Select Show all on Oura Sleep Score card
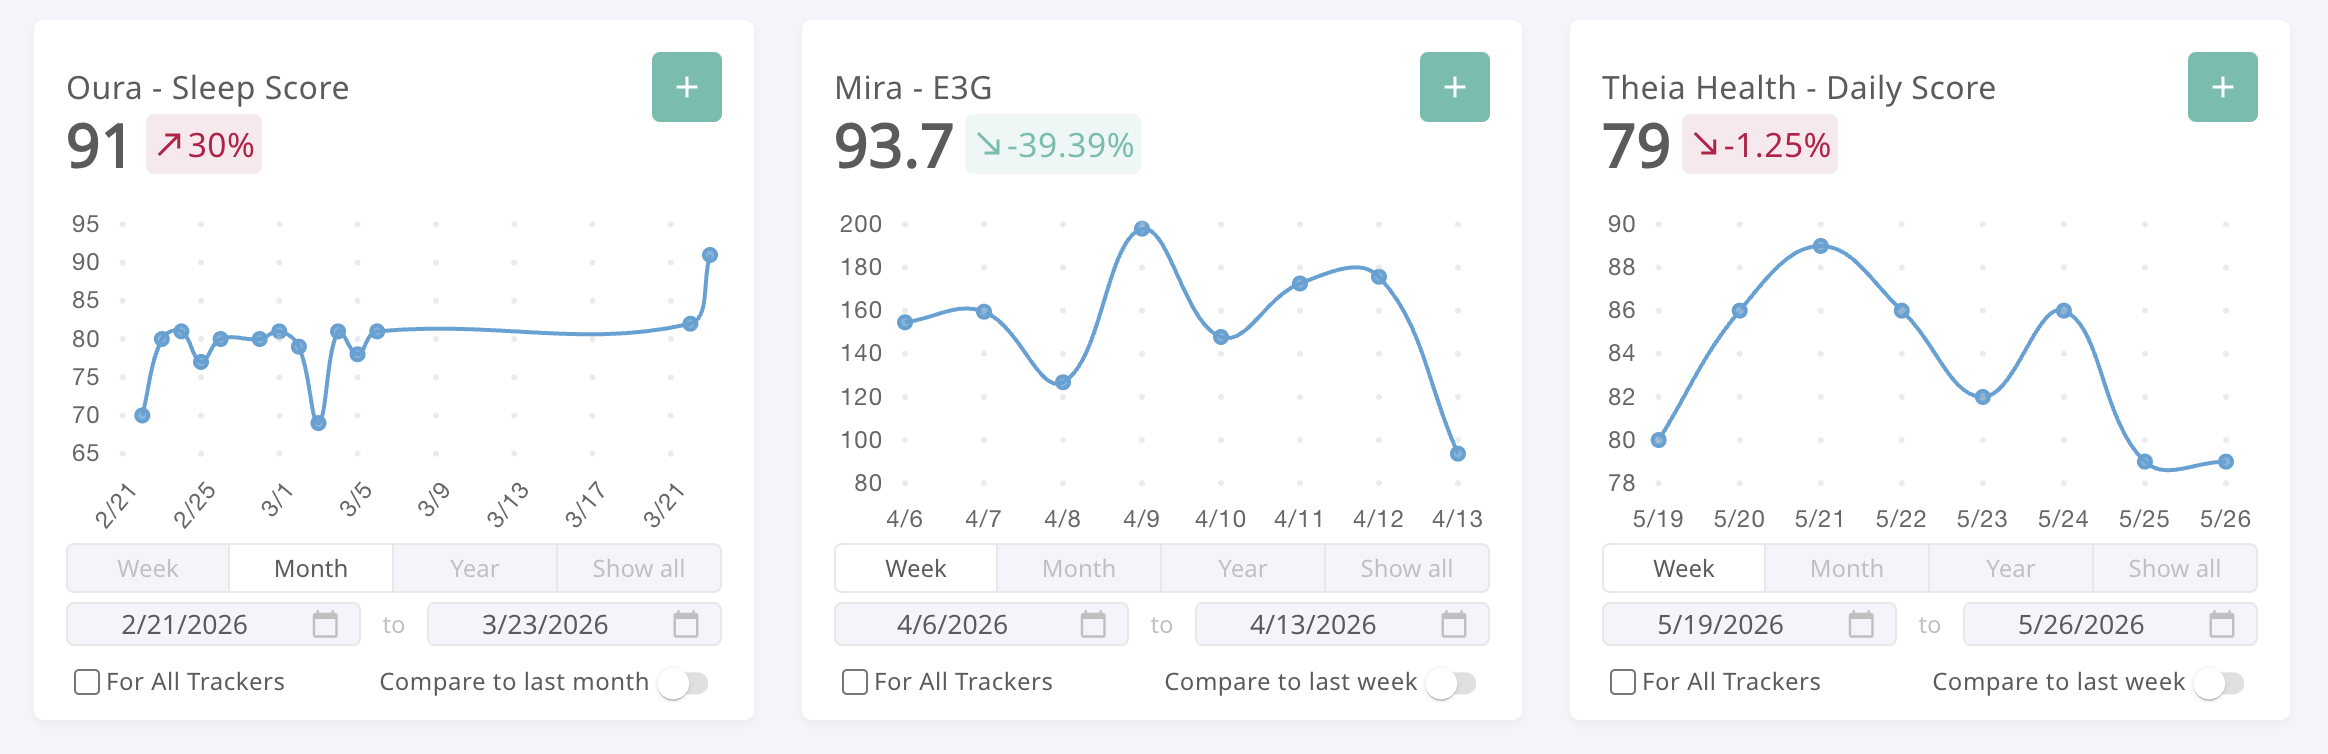2328x754 pixels. click(639, 568)
